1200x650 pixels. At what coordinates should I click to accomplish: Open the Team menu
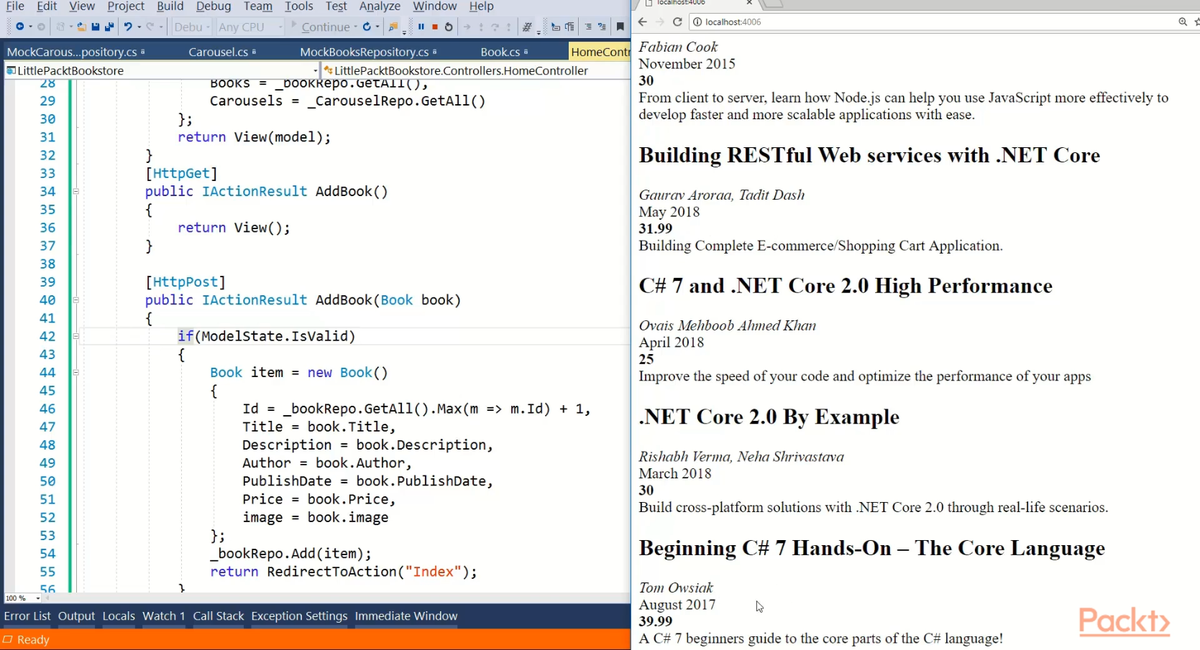pyautogui.click(x=258, y=6)
